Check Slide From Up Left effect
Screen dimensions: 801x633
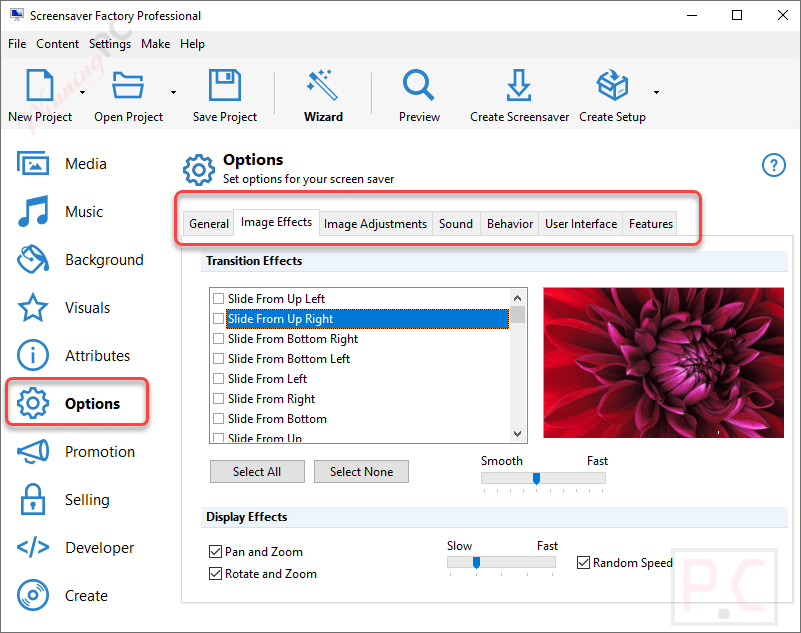point(218,298)
